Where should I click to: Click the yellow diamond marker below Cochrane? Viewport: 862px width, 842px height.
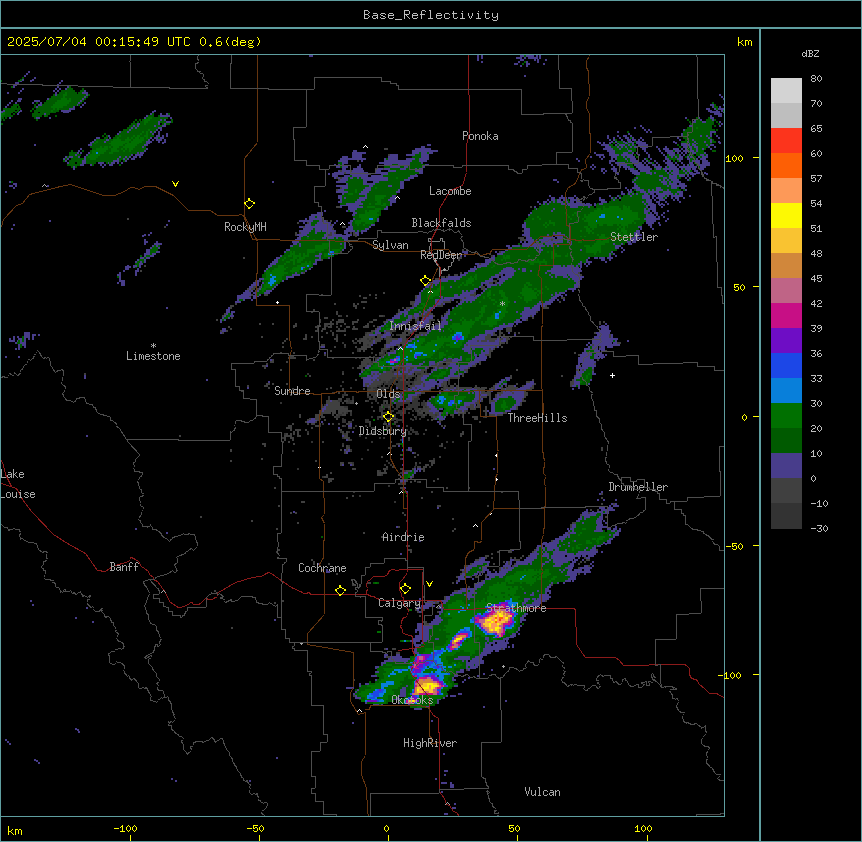tap(340, 590)
